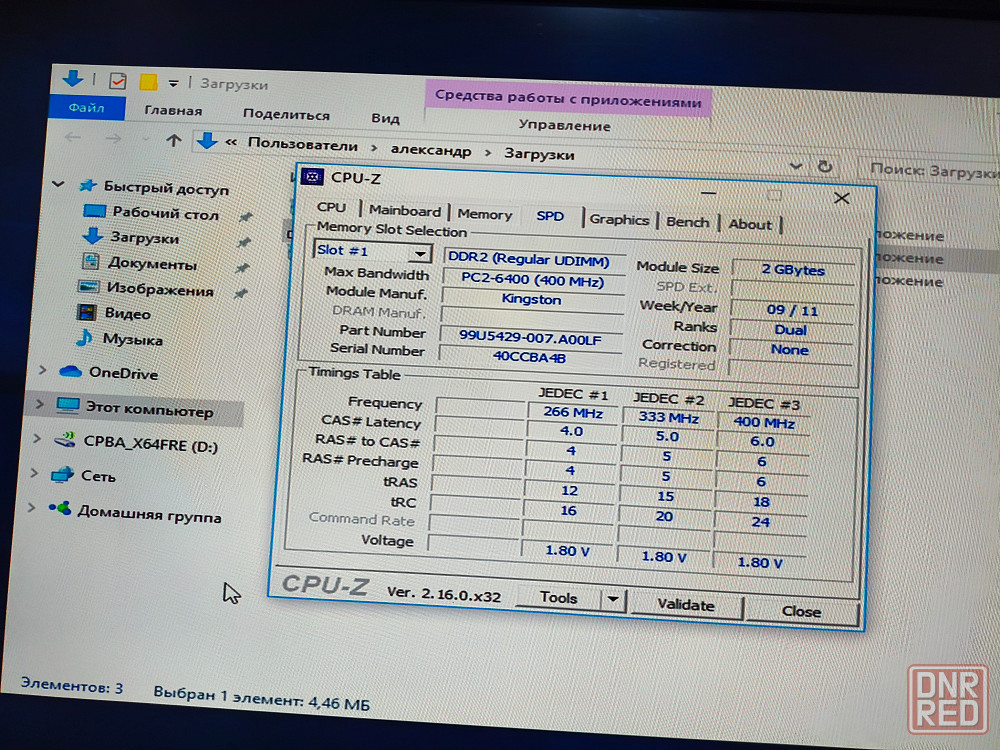Click the Up arrow navigation icon in Explorer
Image resolution: width=1000 pixels, height=750 pixels.
(x=174, y=141)
